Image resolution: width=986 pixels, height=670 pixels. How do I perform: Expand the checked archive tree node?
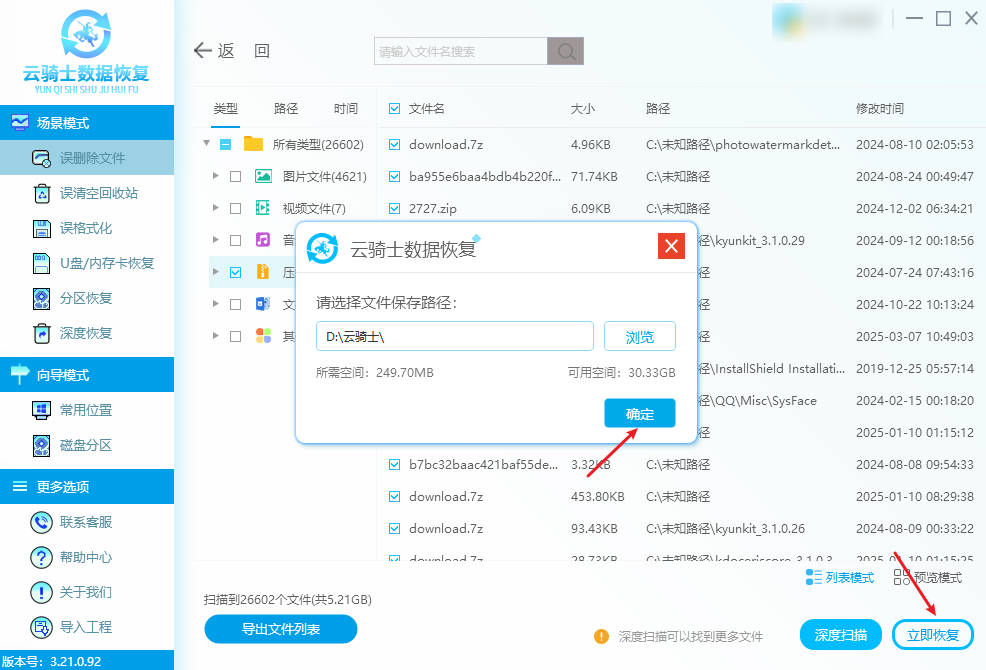click(x=216, y=272)
